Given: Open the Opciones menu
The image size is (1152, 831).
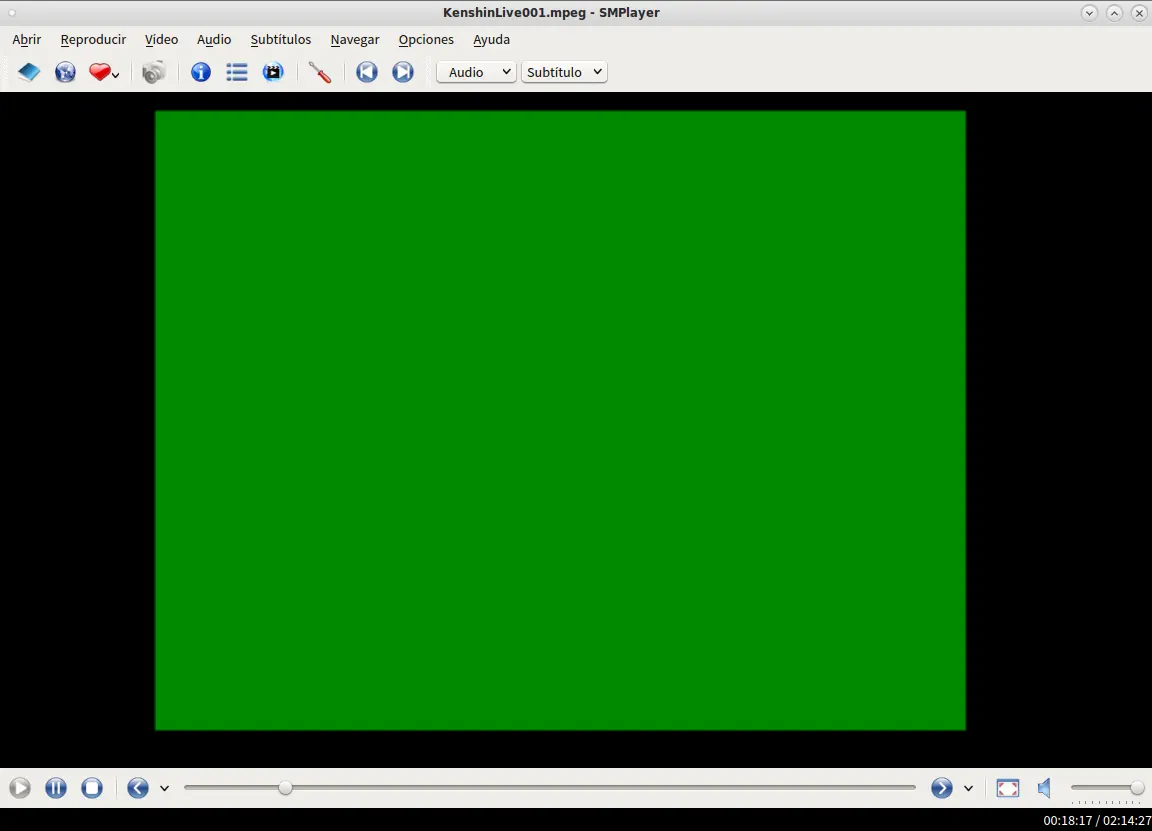Looking at the screenshot, I should [426, 40].
